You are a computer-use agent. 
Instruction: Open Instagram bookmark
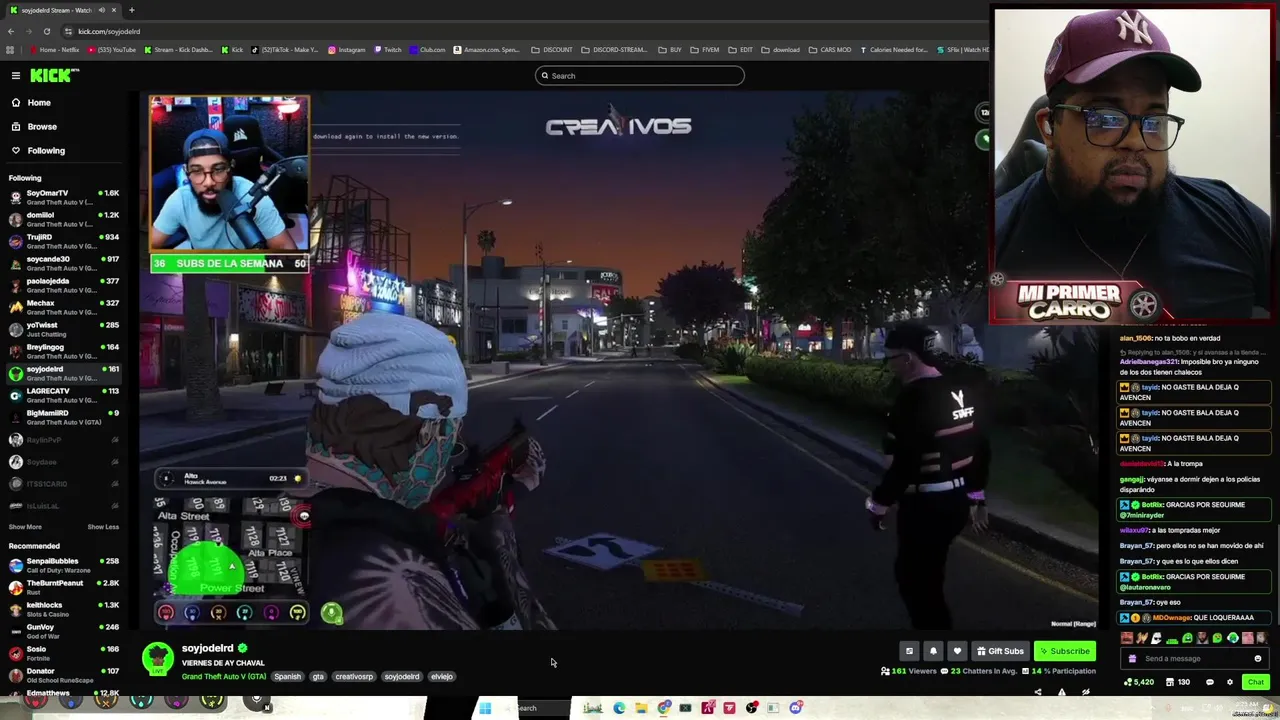point(346,50)
